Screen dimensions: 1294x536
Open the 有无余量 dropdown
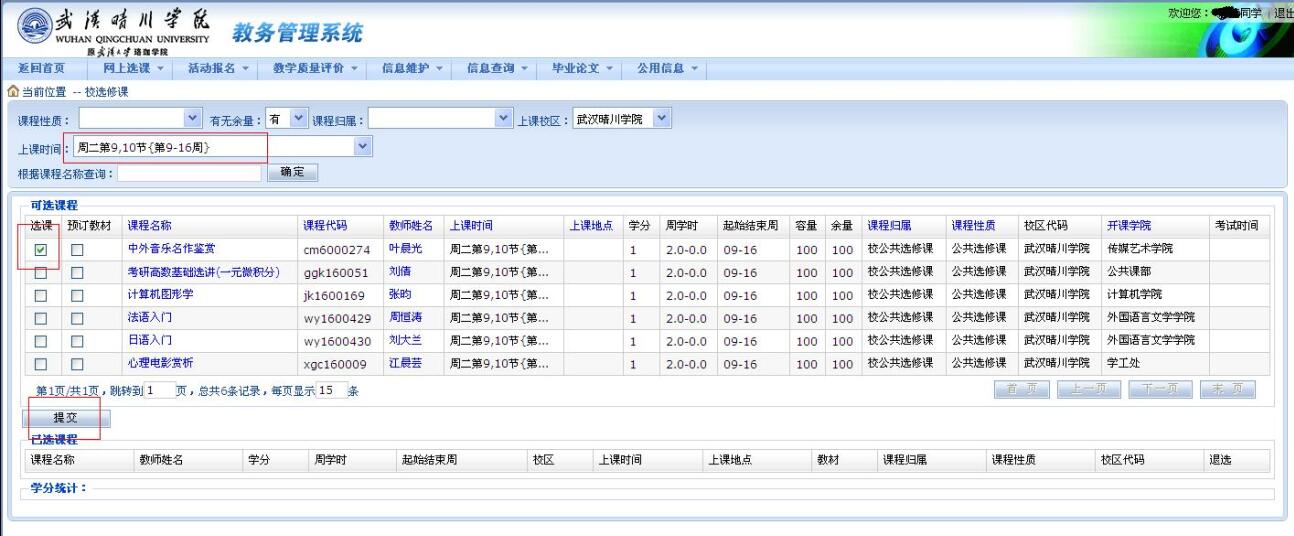[285, 120]
